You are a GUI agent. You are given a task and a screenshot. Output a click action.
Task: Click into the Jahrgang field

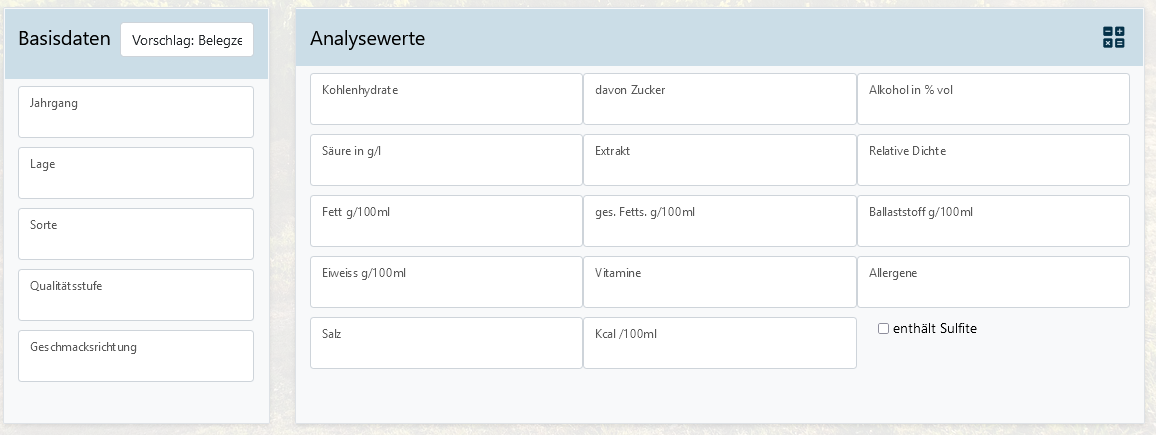(x=136, y=112)
